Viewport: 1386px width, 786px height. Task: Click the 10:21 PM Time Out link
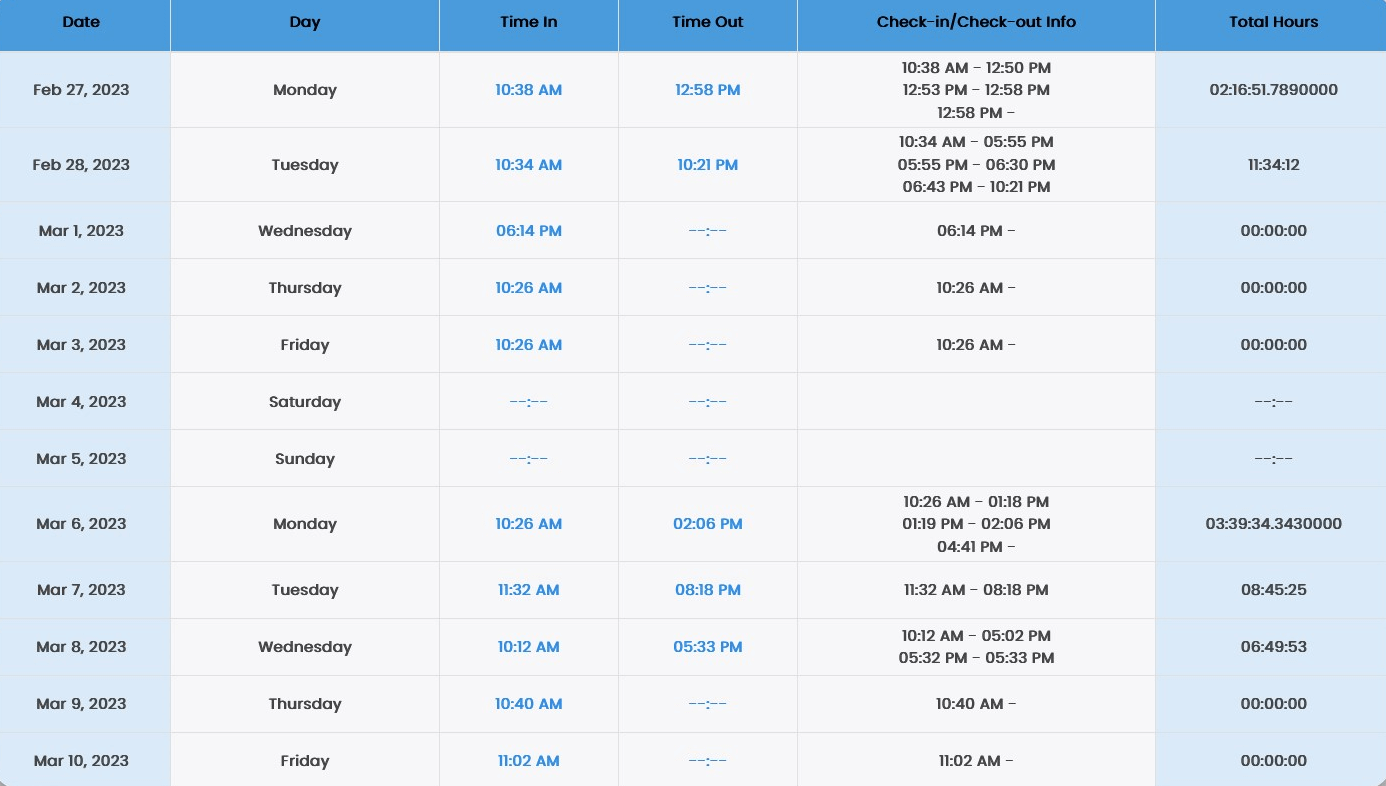(x=708, y=165)
